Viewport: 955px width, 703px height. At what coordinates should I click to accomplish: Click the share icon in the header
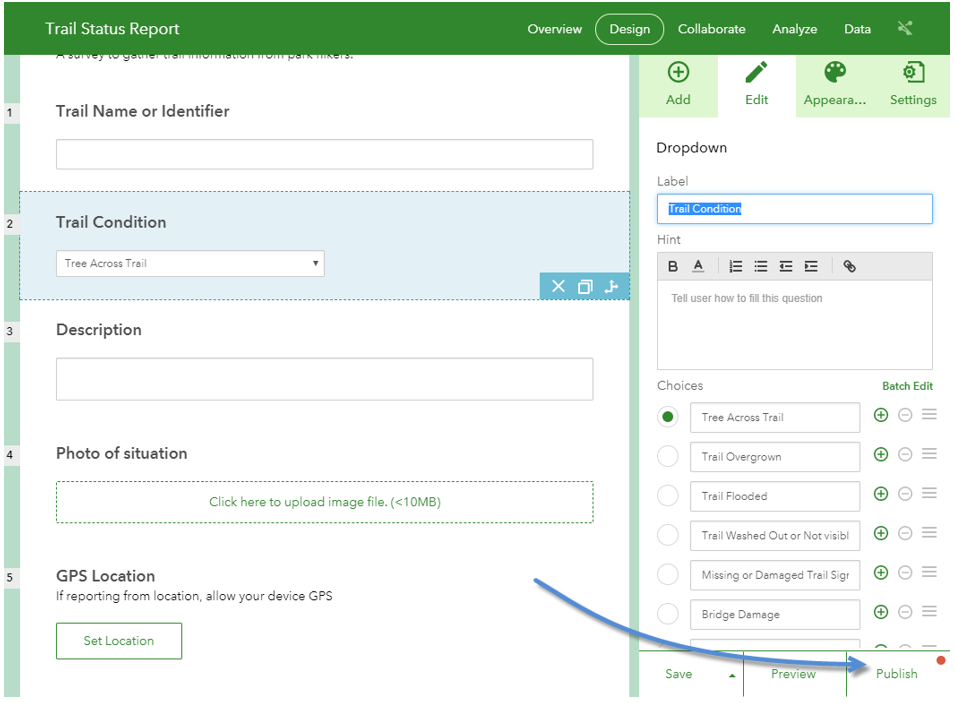905,28
